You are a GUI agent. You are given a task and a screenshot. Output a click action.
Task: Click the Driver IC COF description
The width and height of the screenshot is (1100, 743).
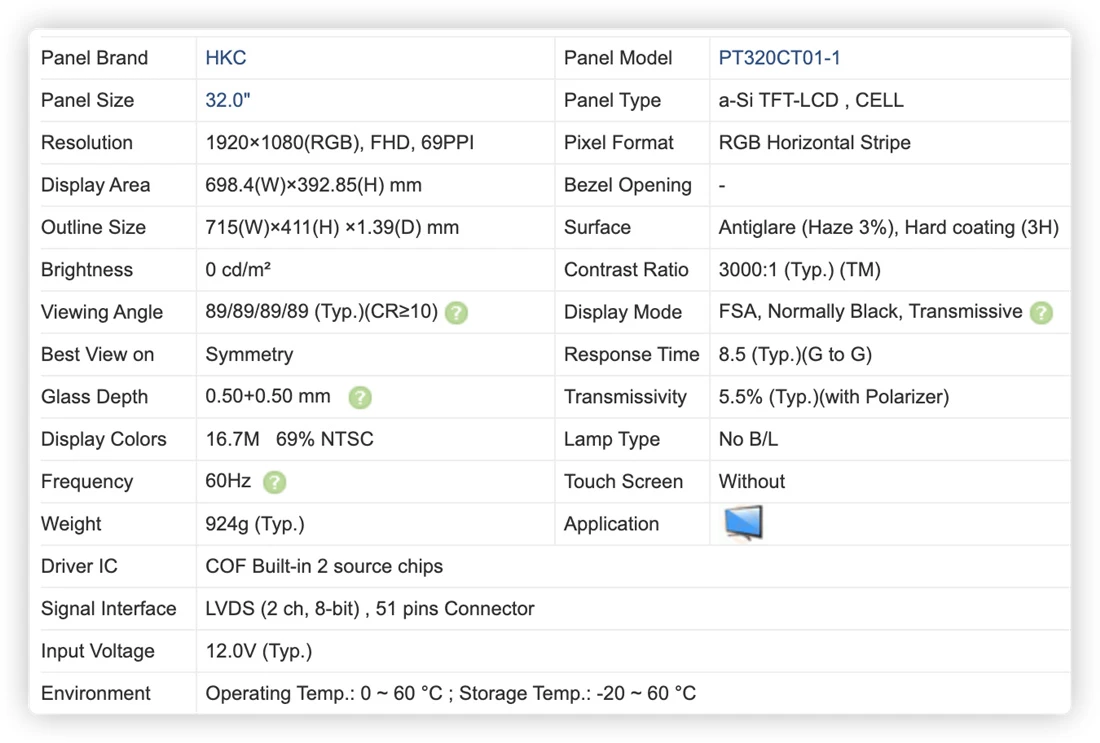click(x=324, y=566)
